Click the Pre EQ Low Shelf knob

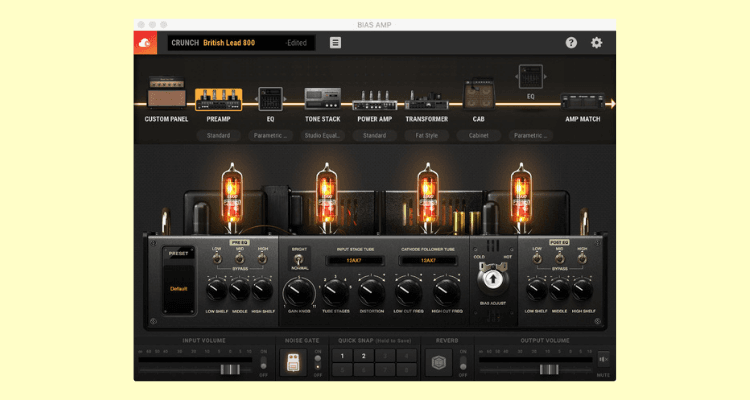[x=217, y=290]
